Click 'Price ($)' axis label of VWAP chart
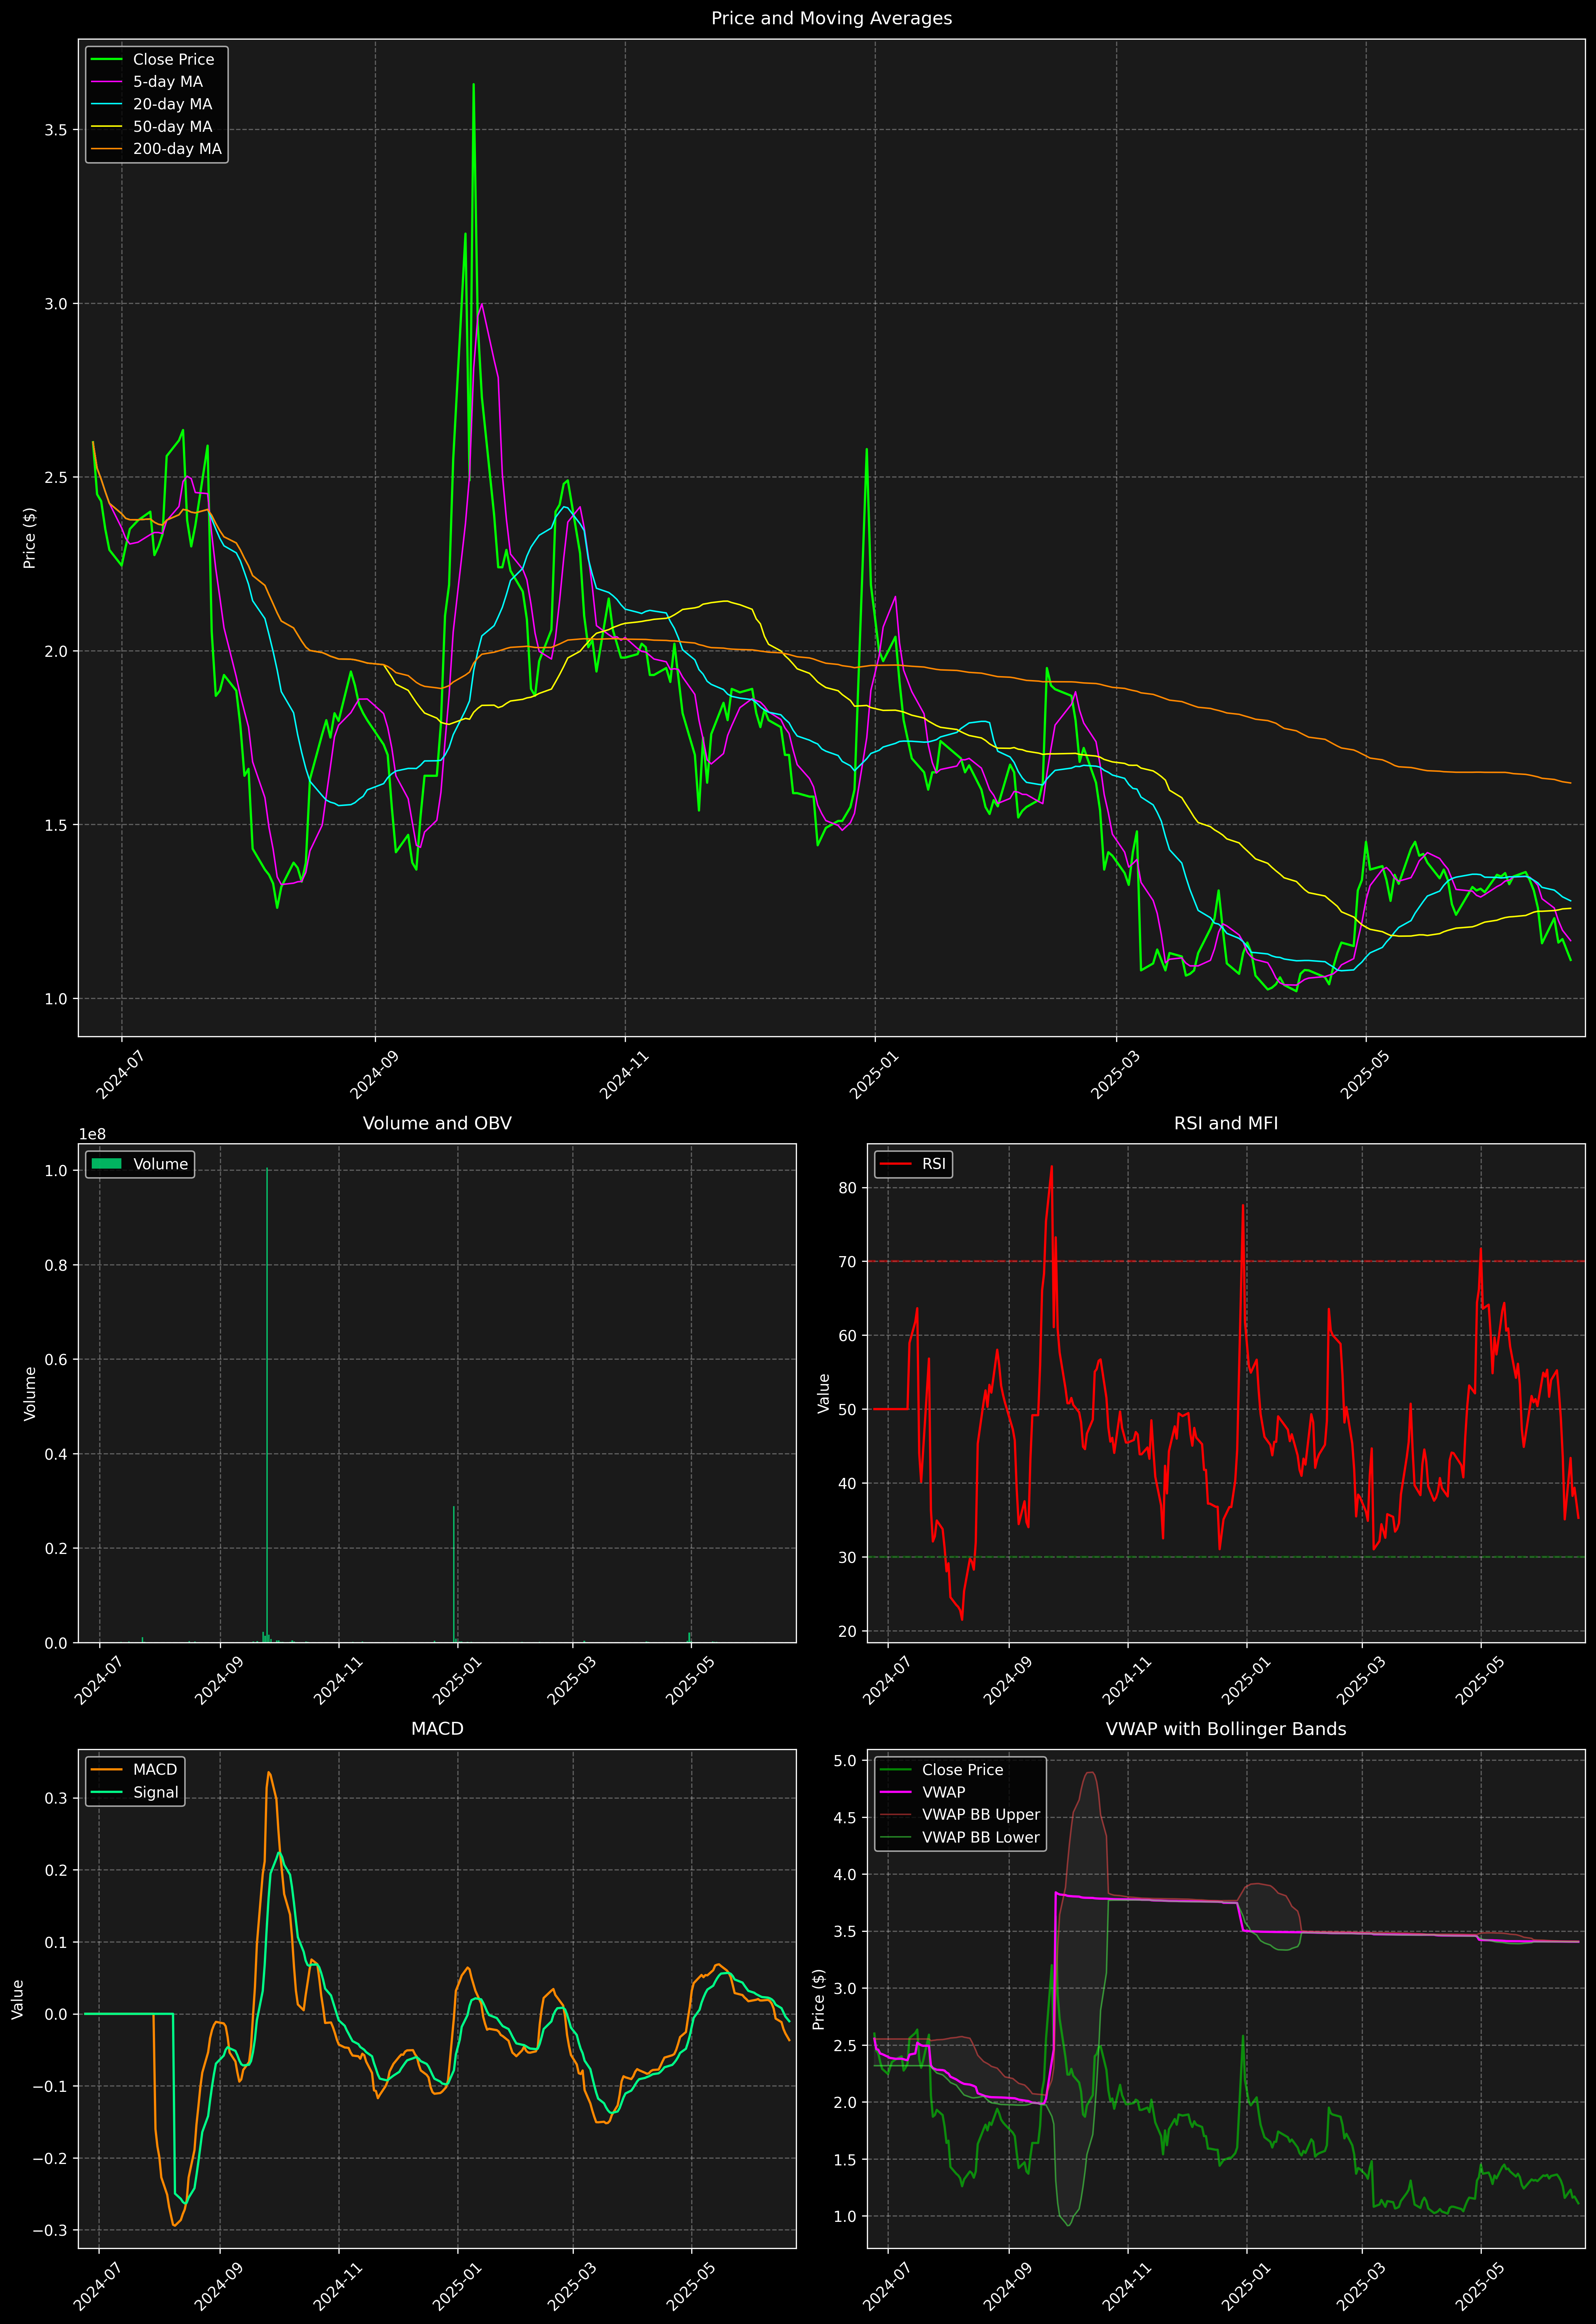The width and height of the screenshot is (1596, 2324). [x=819, y=1999]
